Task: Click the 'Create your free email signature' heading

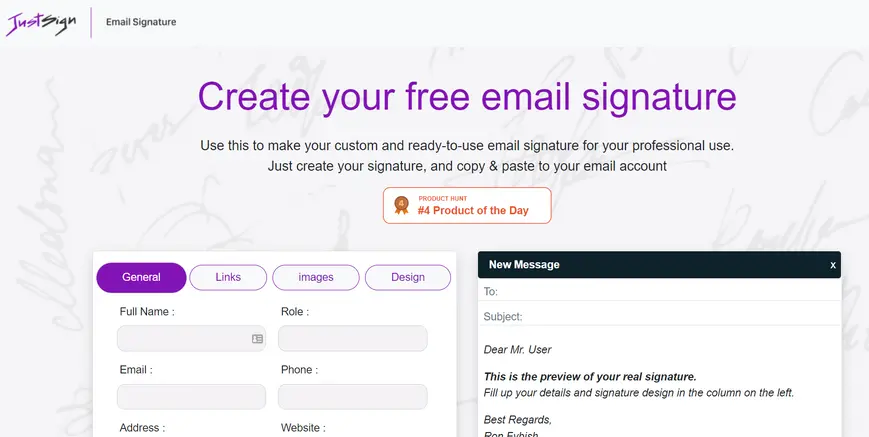Action: [x=467, y=97]
